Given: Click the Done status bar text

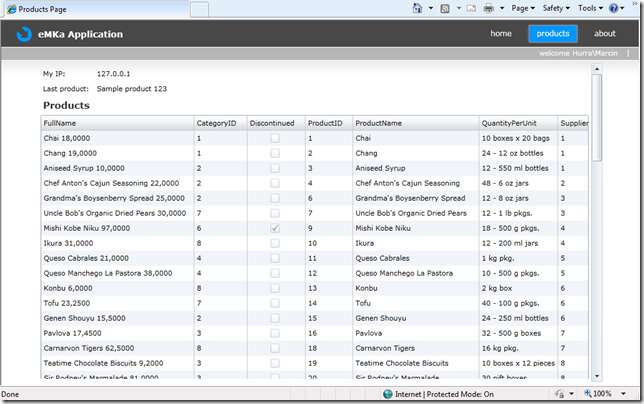Looking at the screenshot, I should 10,394.
